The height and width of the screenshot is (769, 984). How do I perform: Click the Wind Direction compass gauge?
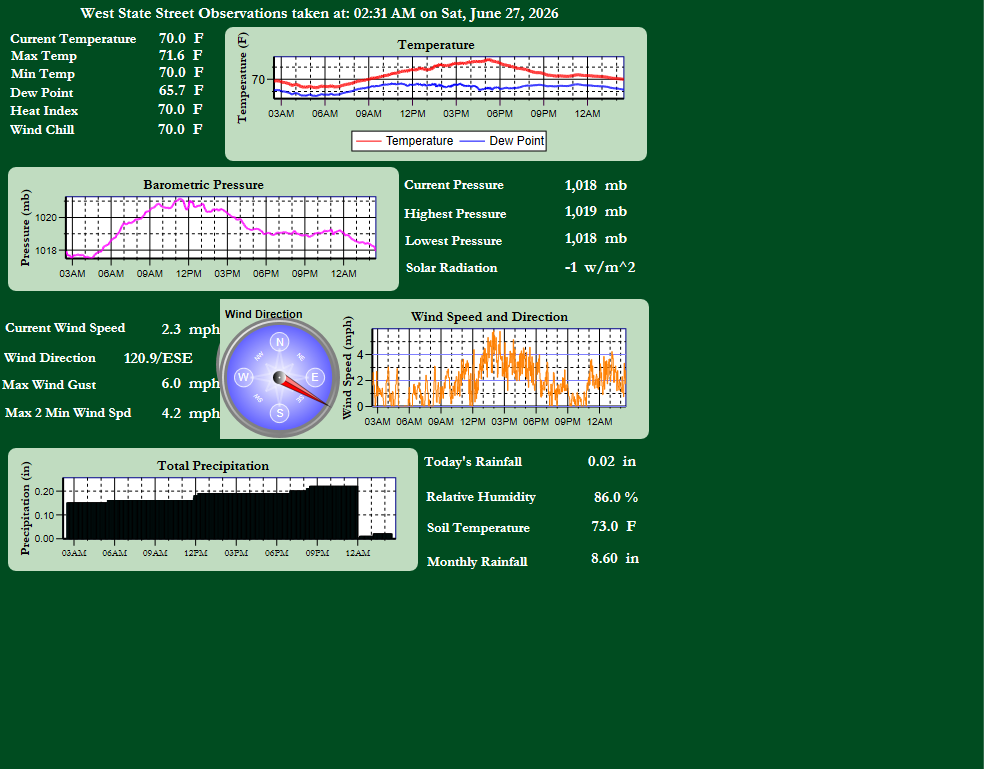[279, 377]
